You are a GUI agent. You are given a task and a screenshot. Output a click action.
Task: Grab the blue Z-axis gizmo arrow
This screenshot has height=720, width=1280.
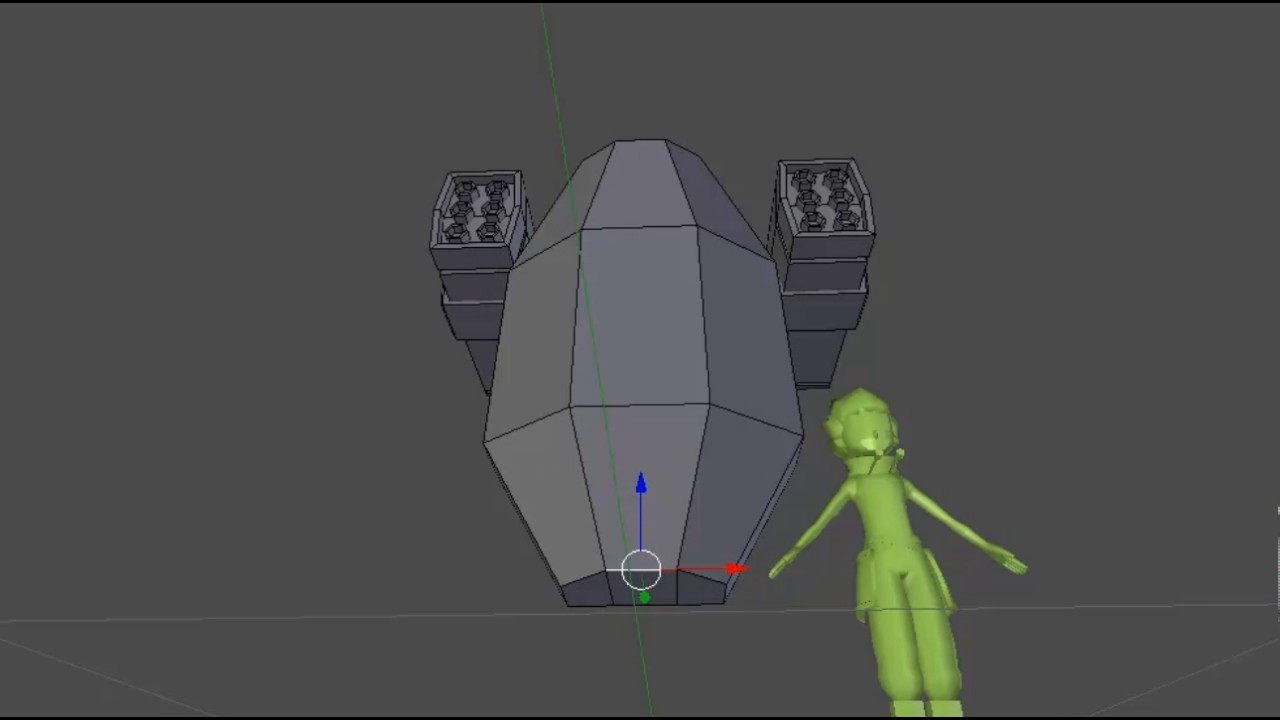pyautogui.click(x=641, y=485)
